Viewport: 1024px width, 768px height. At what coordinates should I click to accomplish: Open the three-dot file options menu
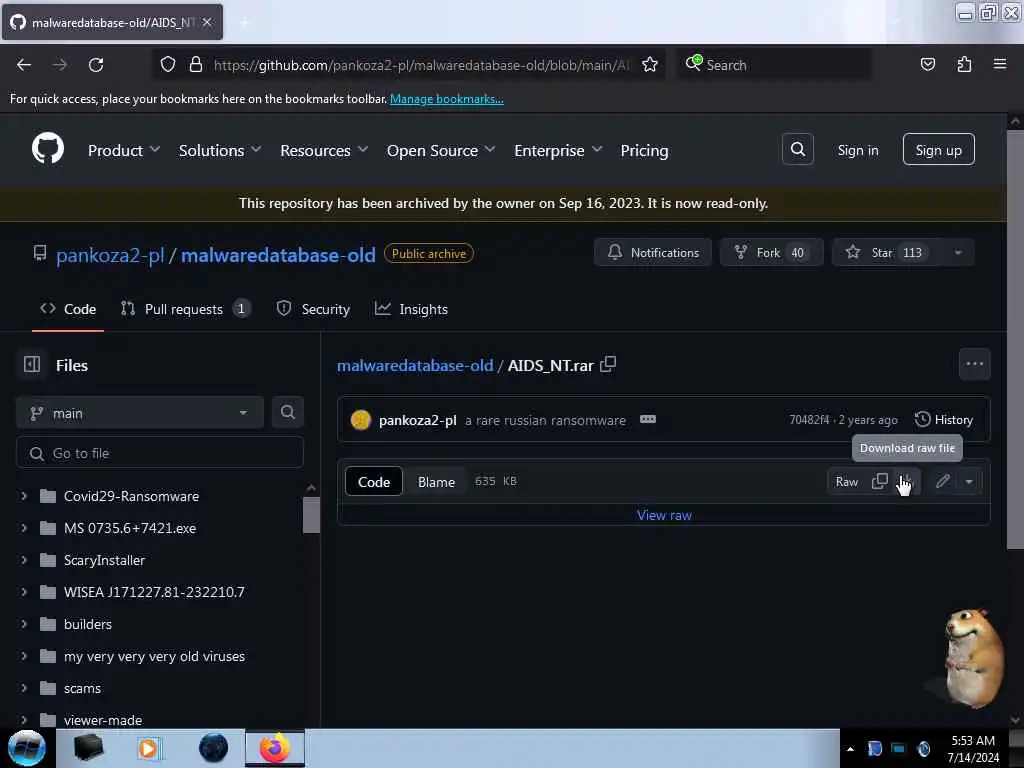[x=974, y=364]
